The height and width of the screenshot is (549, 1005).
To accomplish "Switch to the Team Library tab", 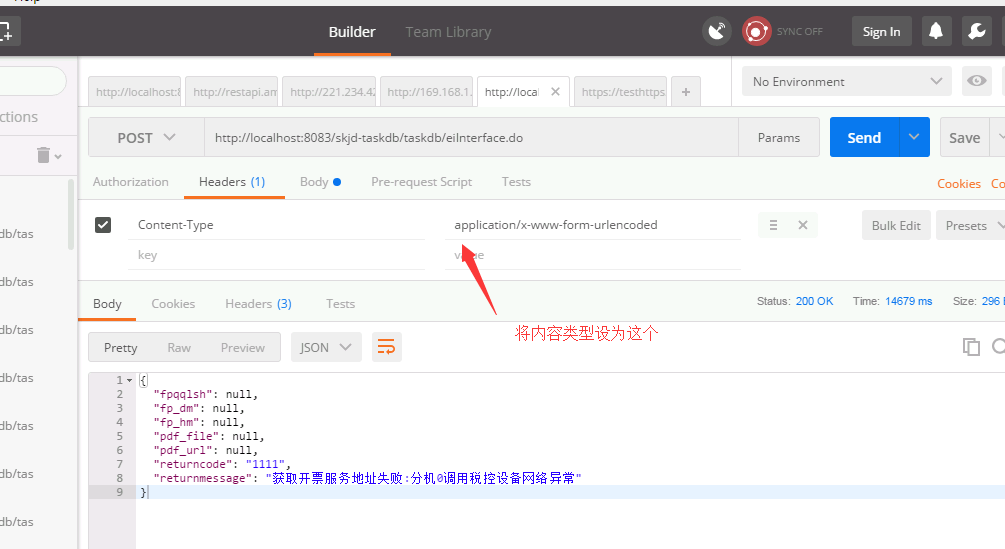I will (x=448, y=32).
